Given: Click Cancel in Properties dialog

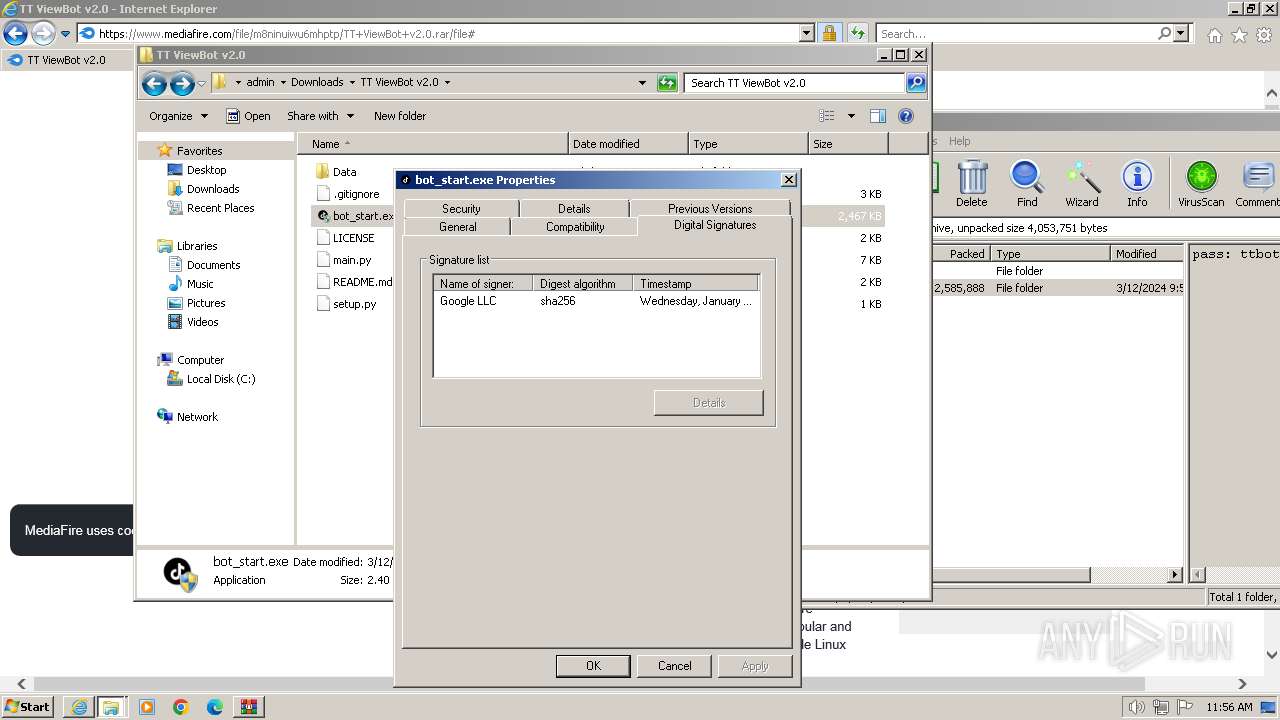Looking at the screenshot, I should click(x=674, y=666).
